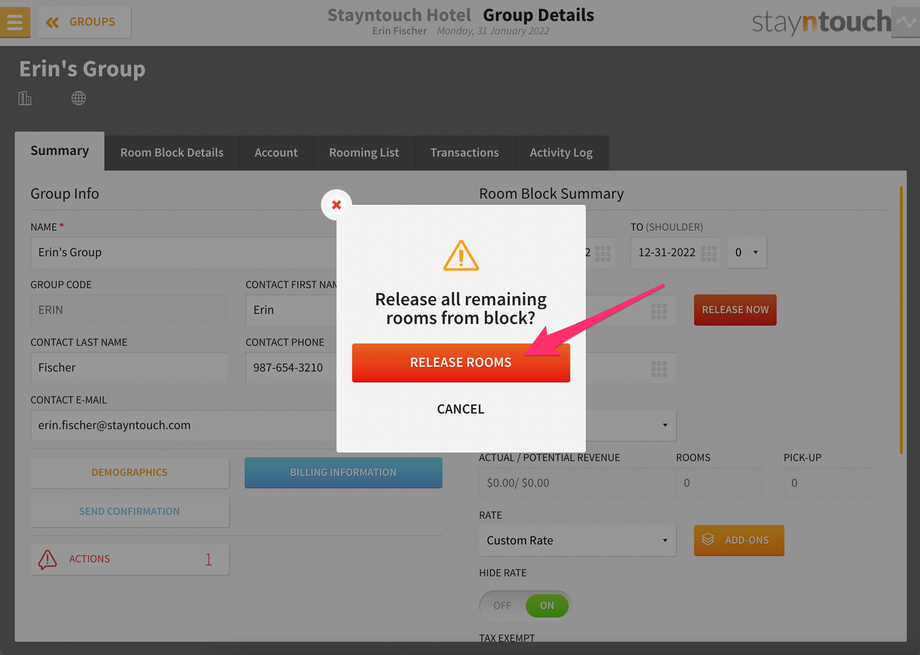Cancel the release rooms dialog
920x655 pixels.
click(461, 409)
